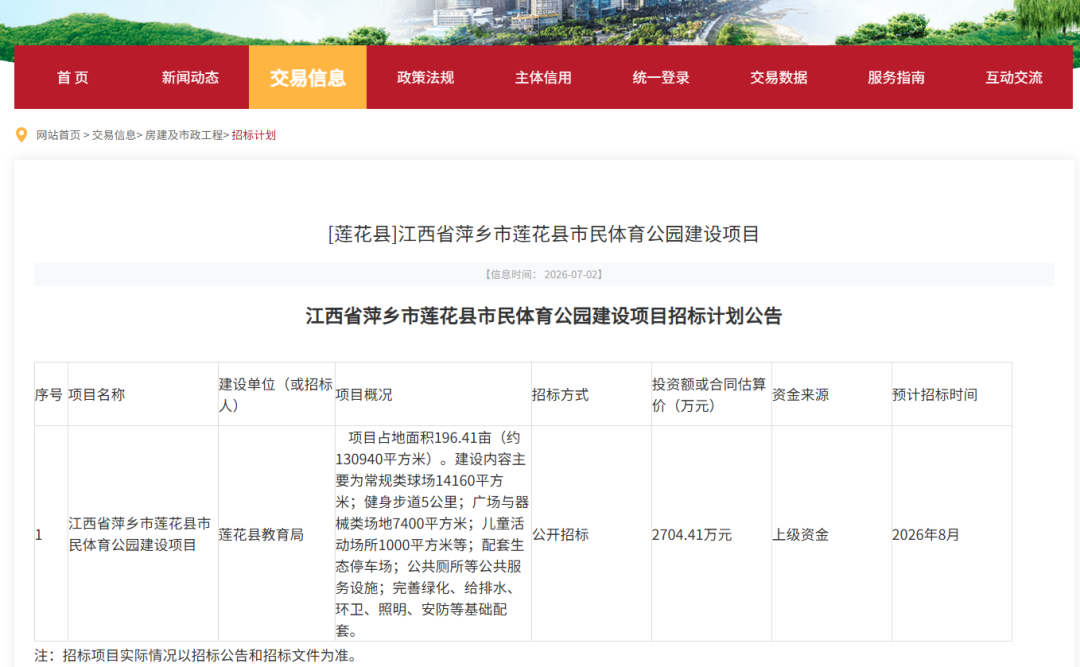Open 主体信用 in navigation bar
The width and height of the screenshot is (1080, 667).
543,78
